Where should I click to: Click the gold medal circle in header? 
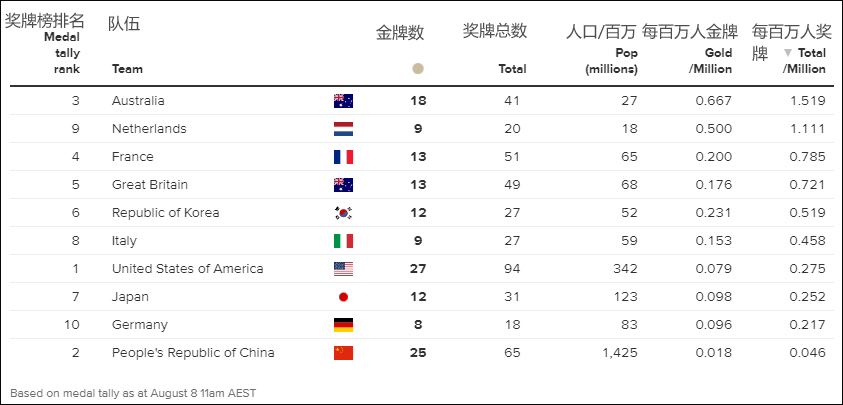click(x=418, y=69)
